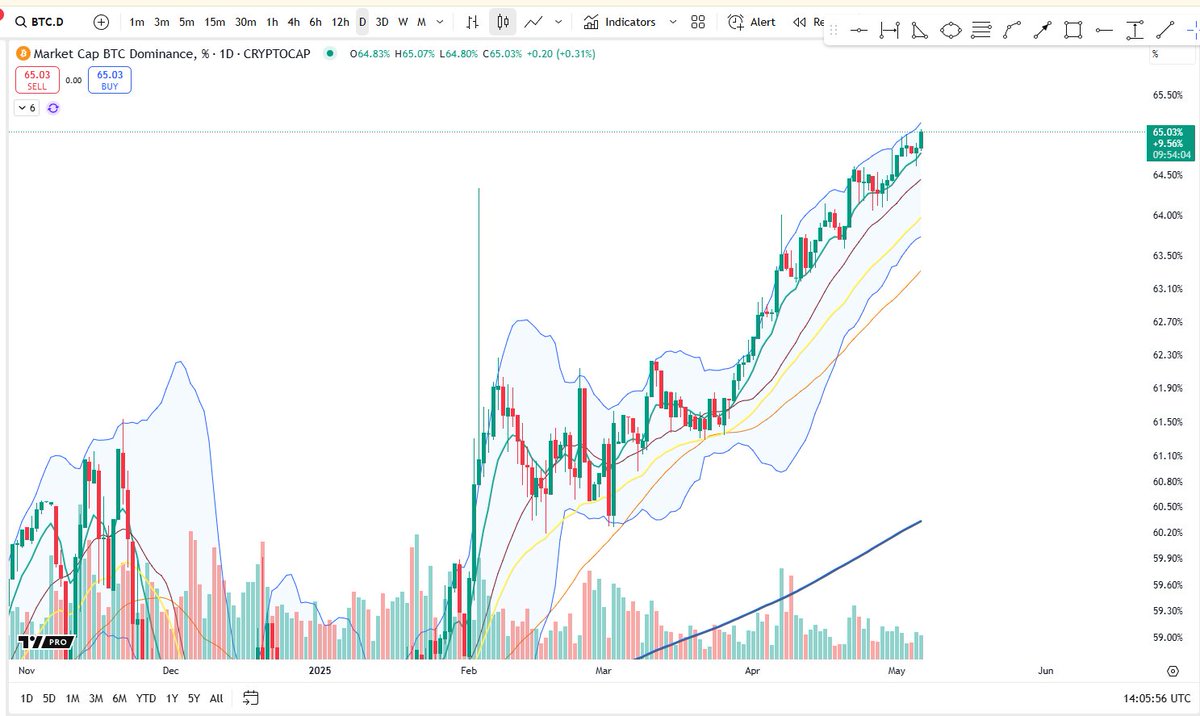
Task: Switch to the 4h timeframe
Action: [293, 21]
